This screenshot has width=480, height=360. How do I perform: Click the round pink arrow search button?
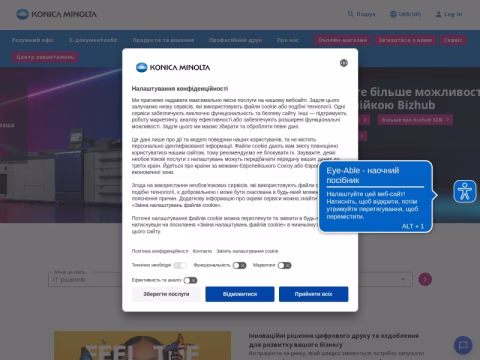click(x=425, y=279)
